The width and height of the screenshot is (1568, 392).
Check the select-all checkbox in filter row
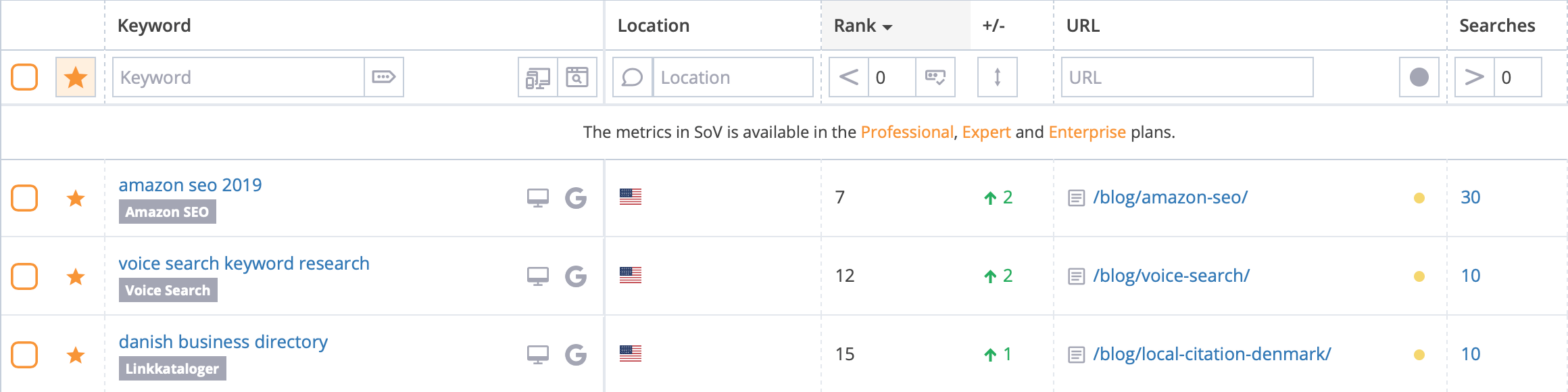(x=24, y=77)
